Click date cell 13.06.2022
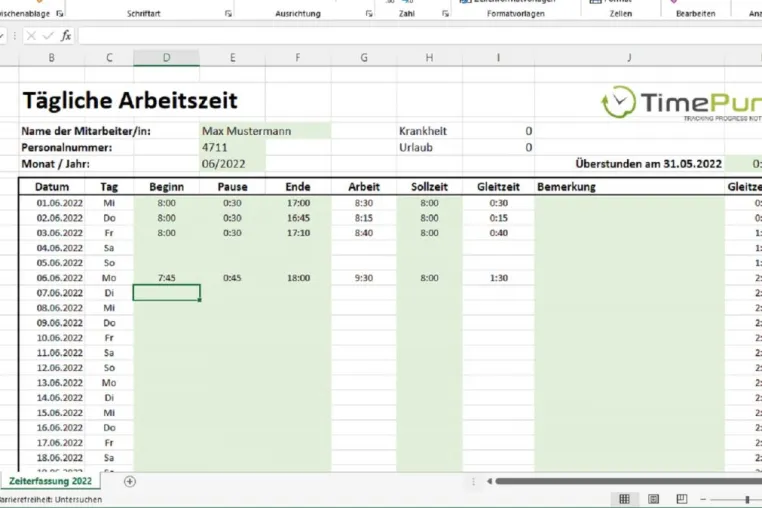Screen dimensions: 762x508 pos(52,383)
